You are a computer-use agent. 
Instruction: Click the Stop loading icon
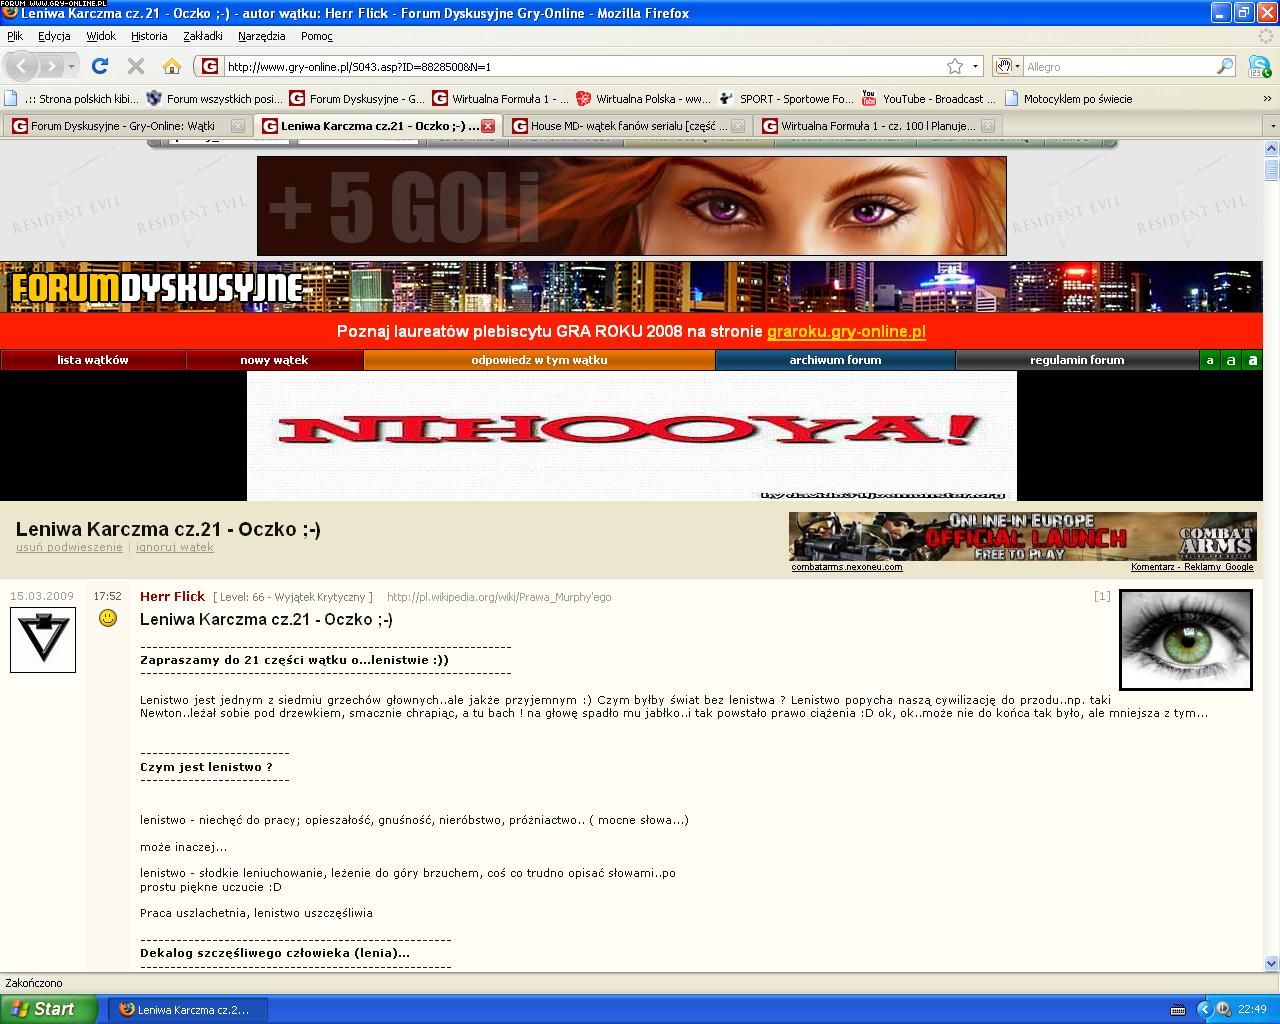point(136,66)
